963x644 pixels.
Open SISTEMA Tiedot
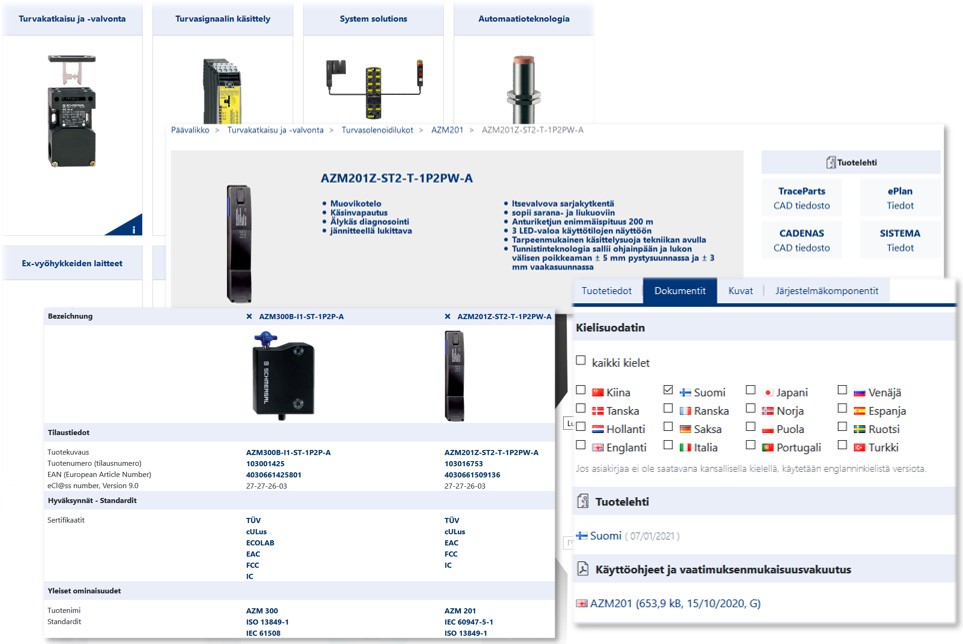click(900, 240)
